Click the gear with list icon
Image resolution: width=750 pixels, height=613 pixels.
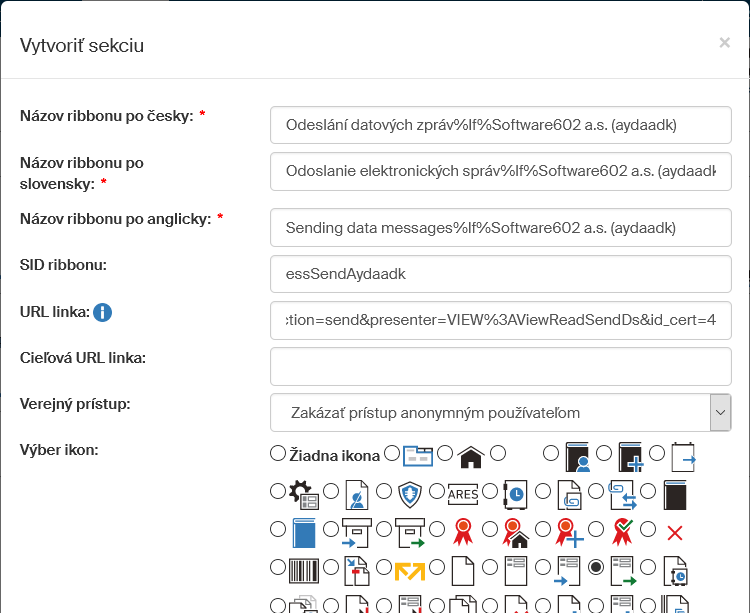303,493
